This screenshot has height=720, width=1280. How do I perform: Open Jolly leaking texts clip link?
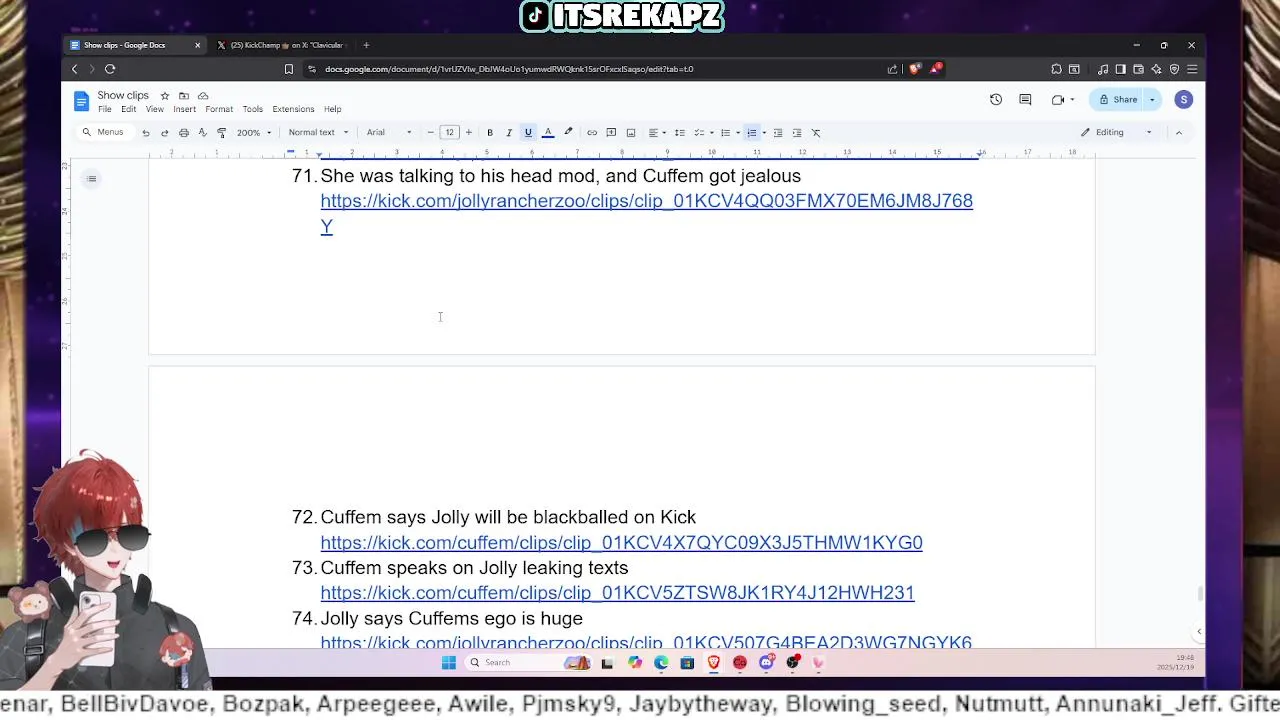click(617, 593)
